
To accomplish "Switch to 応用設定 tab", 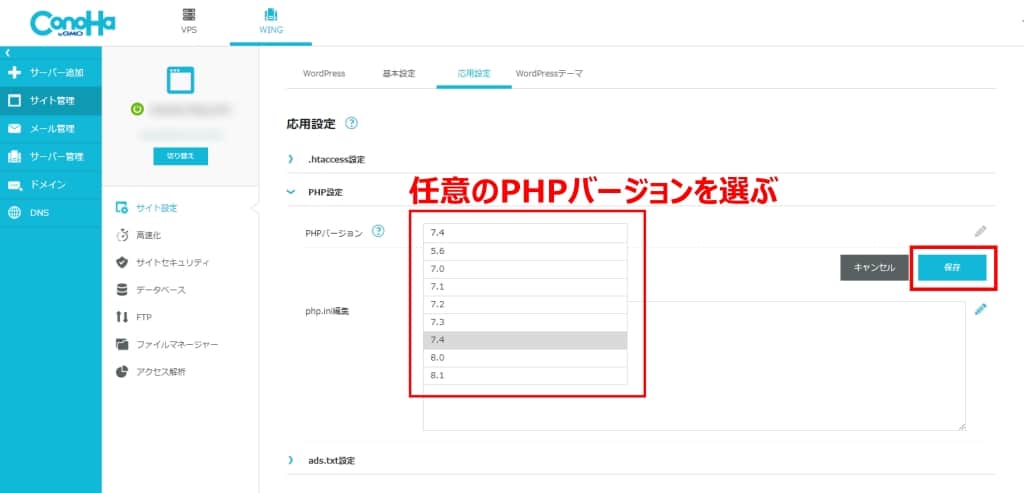I will tap(474, 74).
